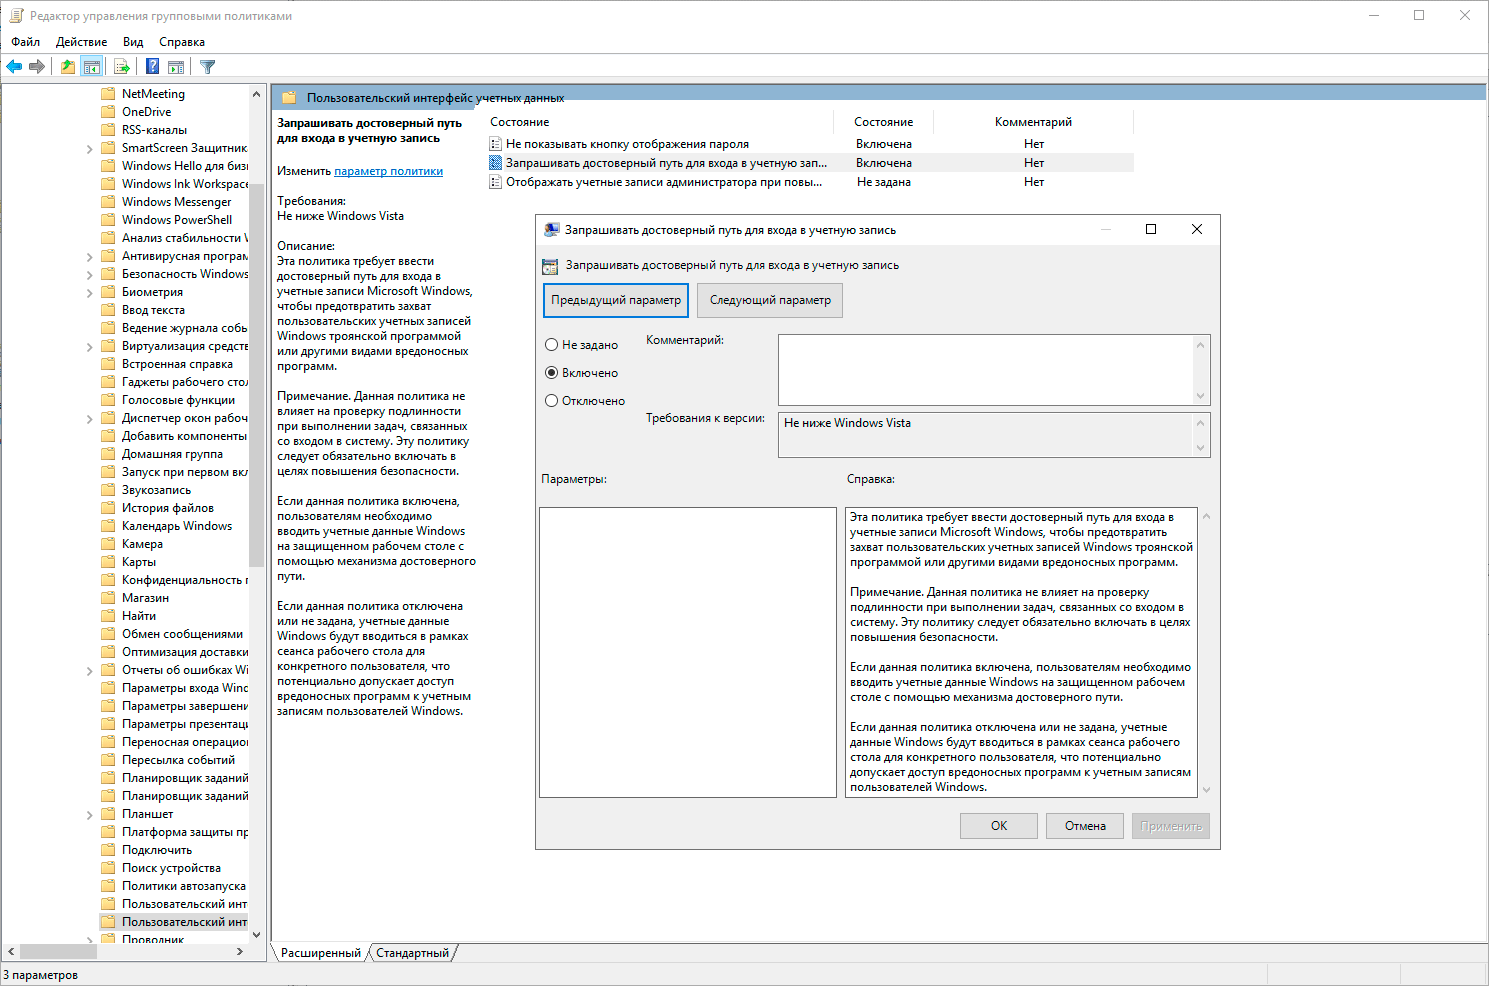
Task: Click the up-one-level folder icon
Action: [67, 67]
